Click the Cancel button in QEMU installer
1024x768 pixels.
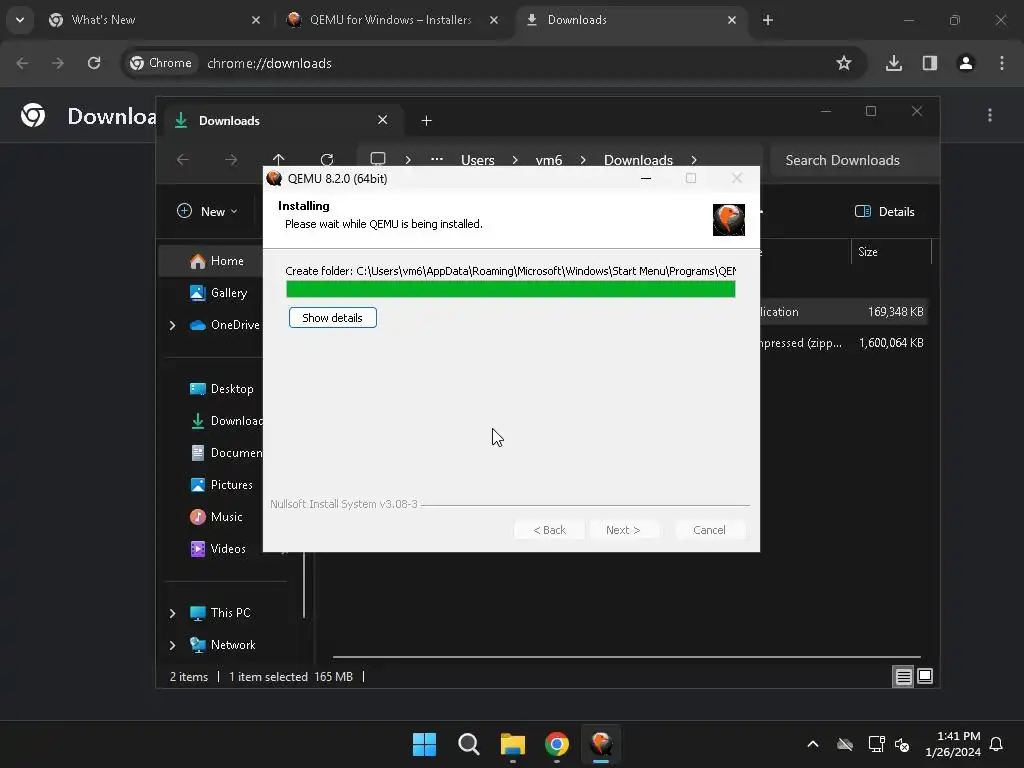coord(709,530)
